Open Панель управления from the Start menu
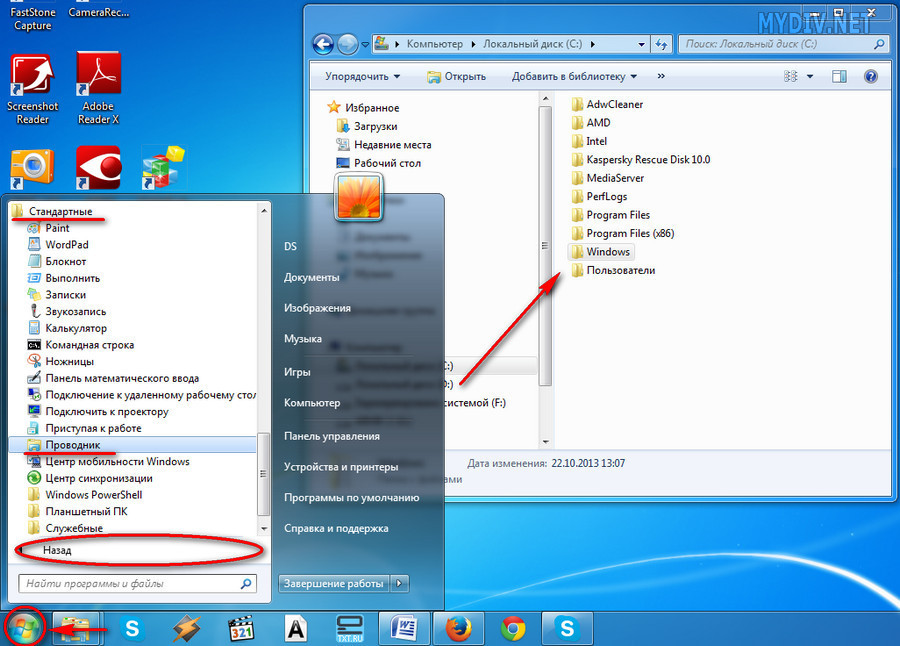900x646 pixels. coord(332,436)
